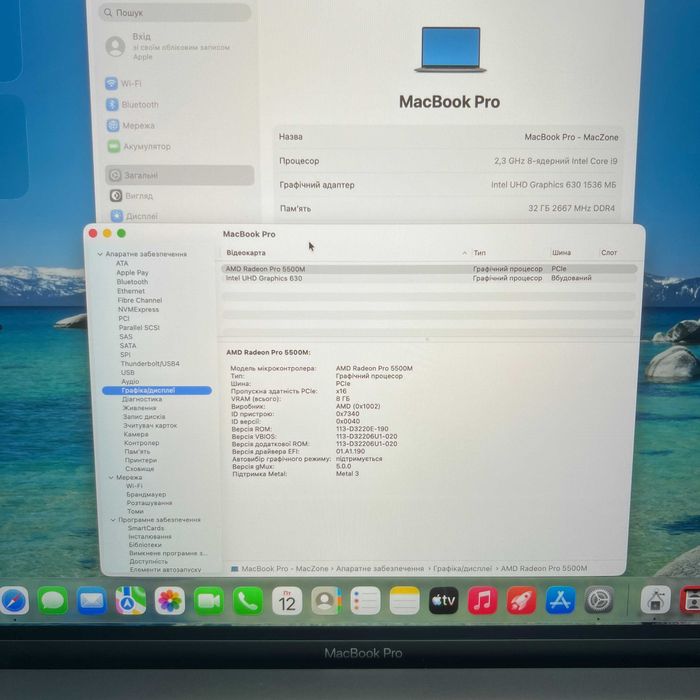Viewport: 700px width, 700px height.
Task: Open Contacts app in the Dock
Action: pos(326,601)
